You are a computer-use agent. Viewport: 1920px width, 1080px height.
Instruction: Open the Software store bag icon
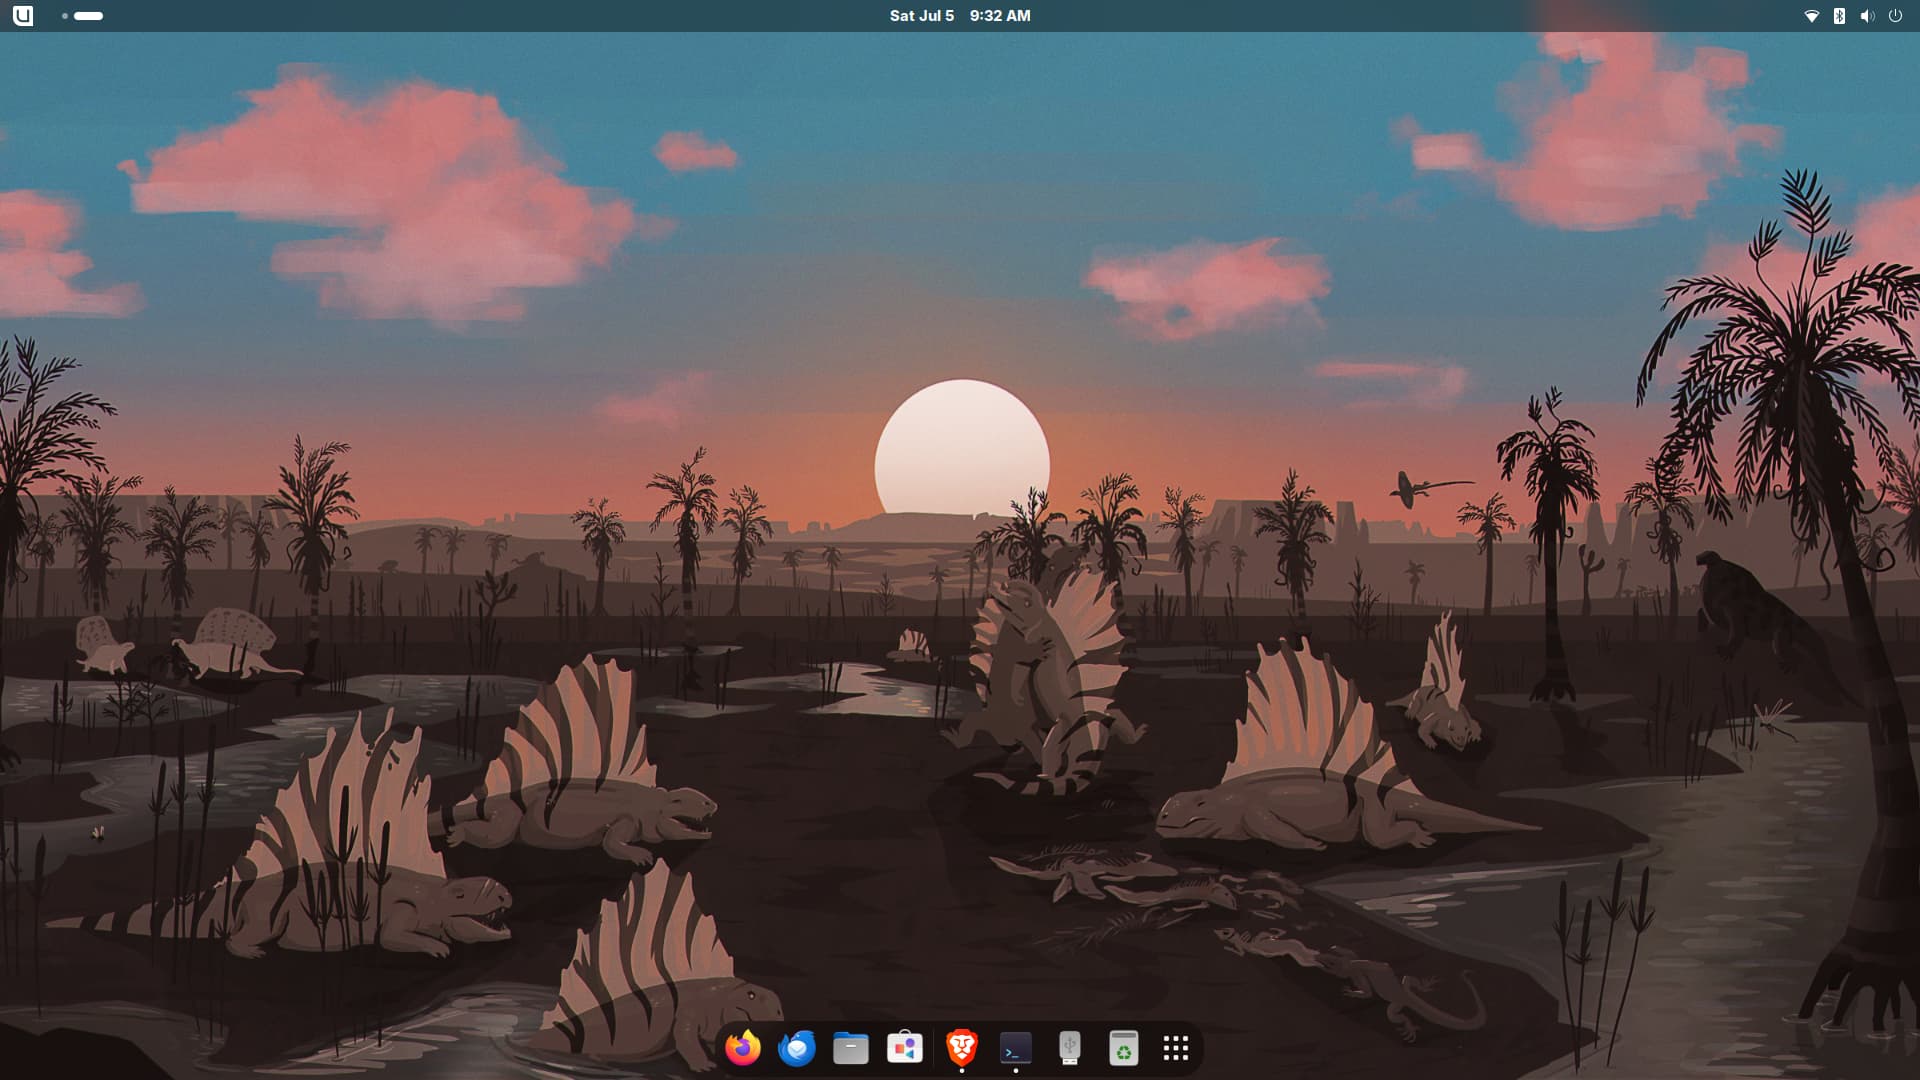(x=905, y=1048)
